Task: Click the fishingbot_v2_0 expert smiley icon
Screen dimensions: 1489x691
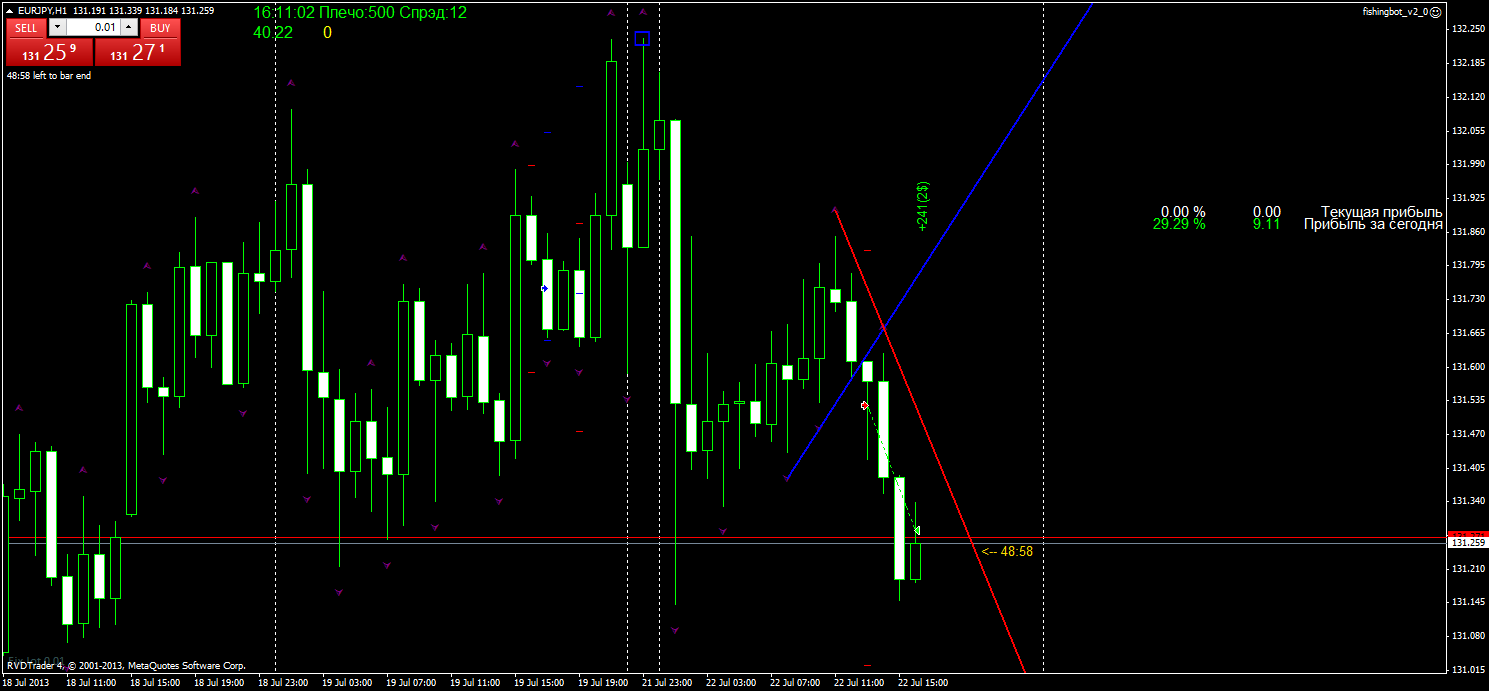Action: click(1436, 12)
